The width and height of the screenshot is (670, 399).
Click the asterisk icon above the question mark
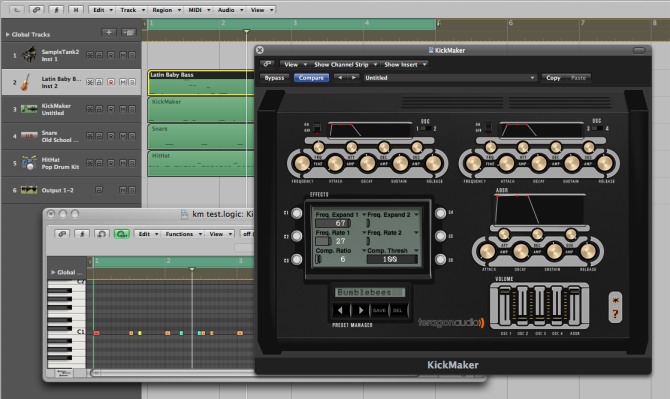pos(615,300)
